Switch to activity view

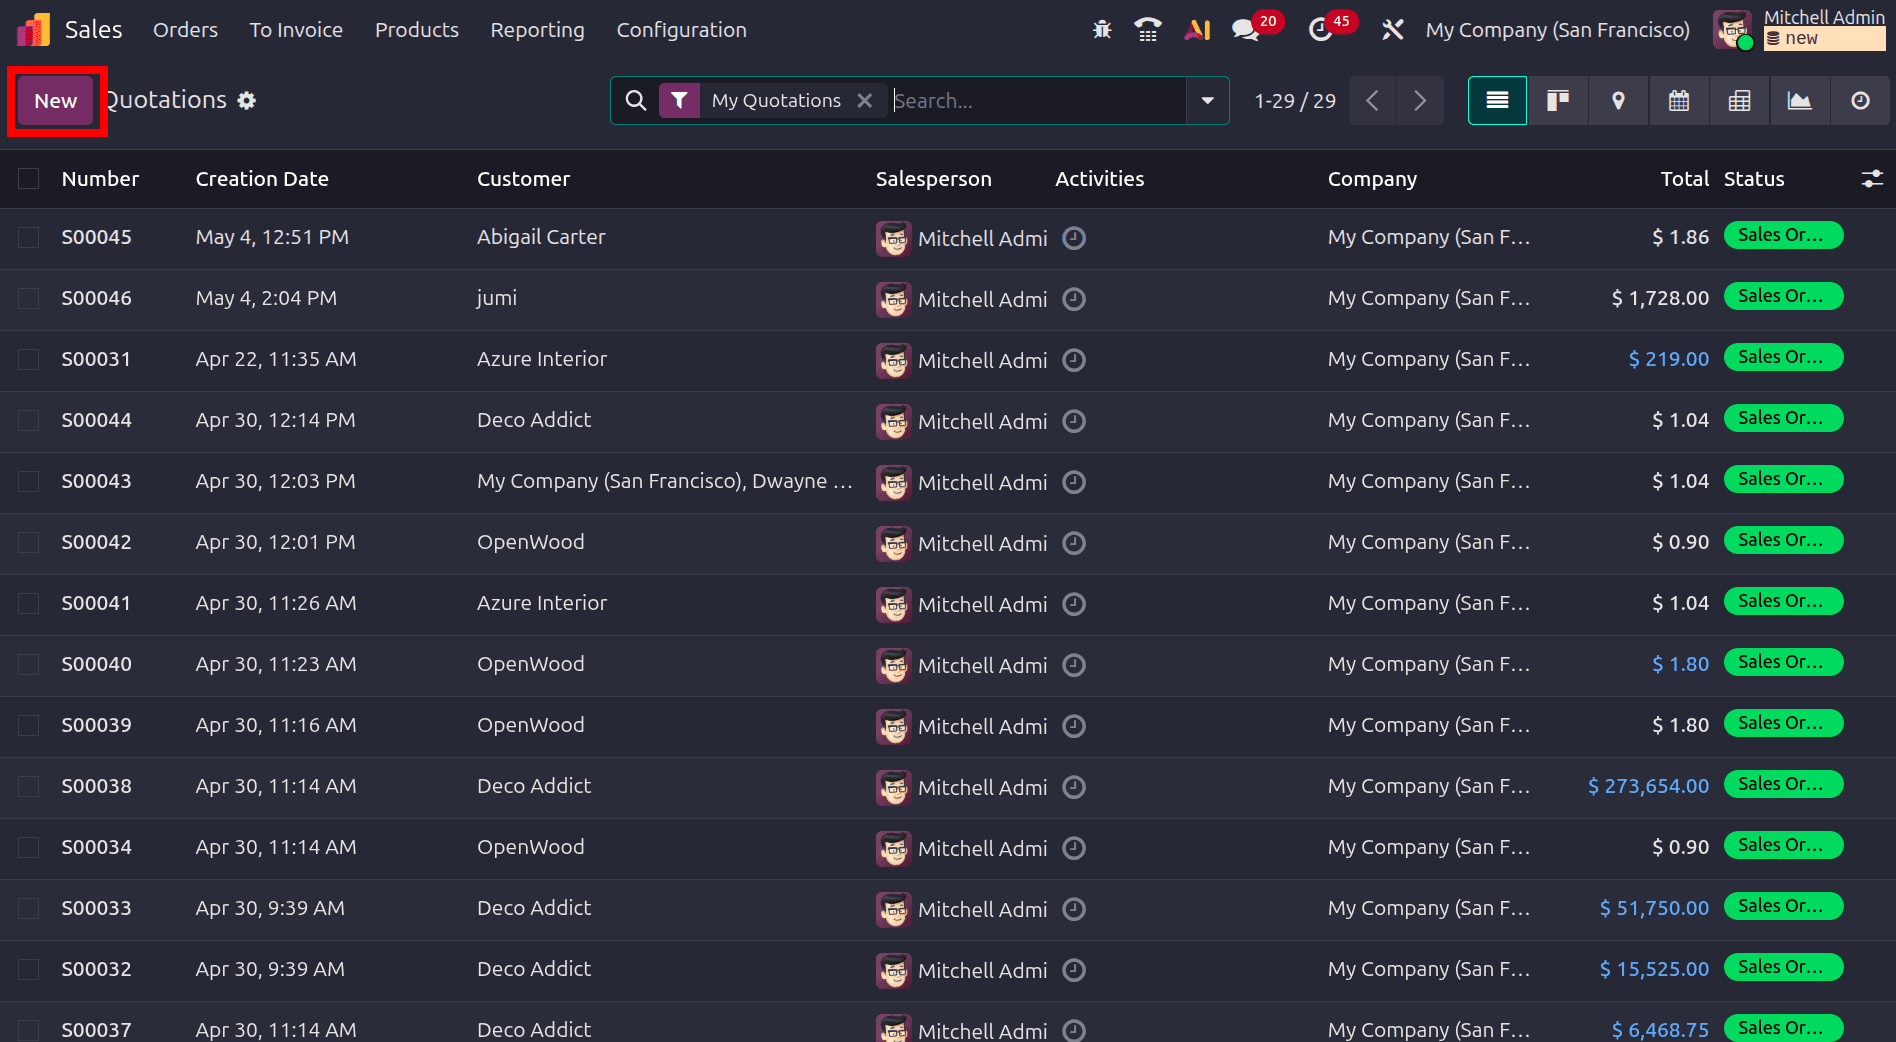pos(1860,100)
